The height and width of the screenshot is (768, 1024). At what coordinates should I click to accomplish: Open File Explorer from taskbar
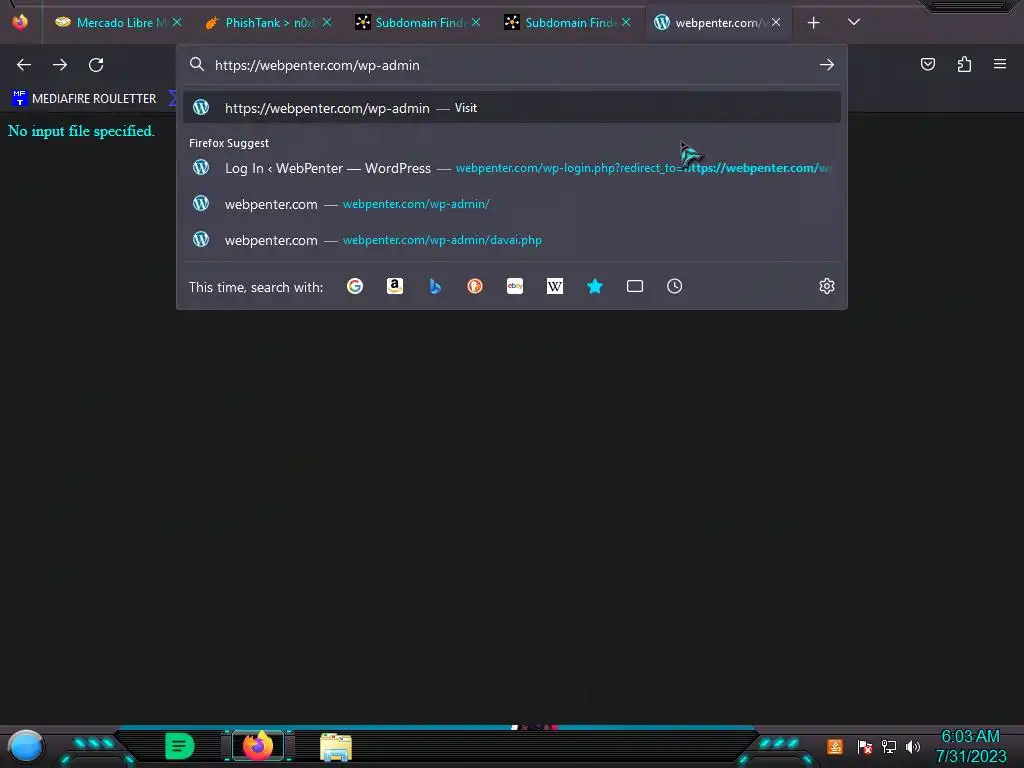tap(336, 747)
